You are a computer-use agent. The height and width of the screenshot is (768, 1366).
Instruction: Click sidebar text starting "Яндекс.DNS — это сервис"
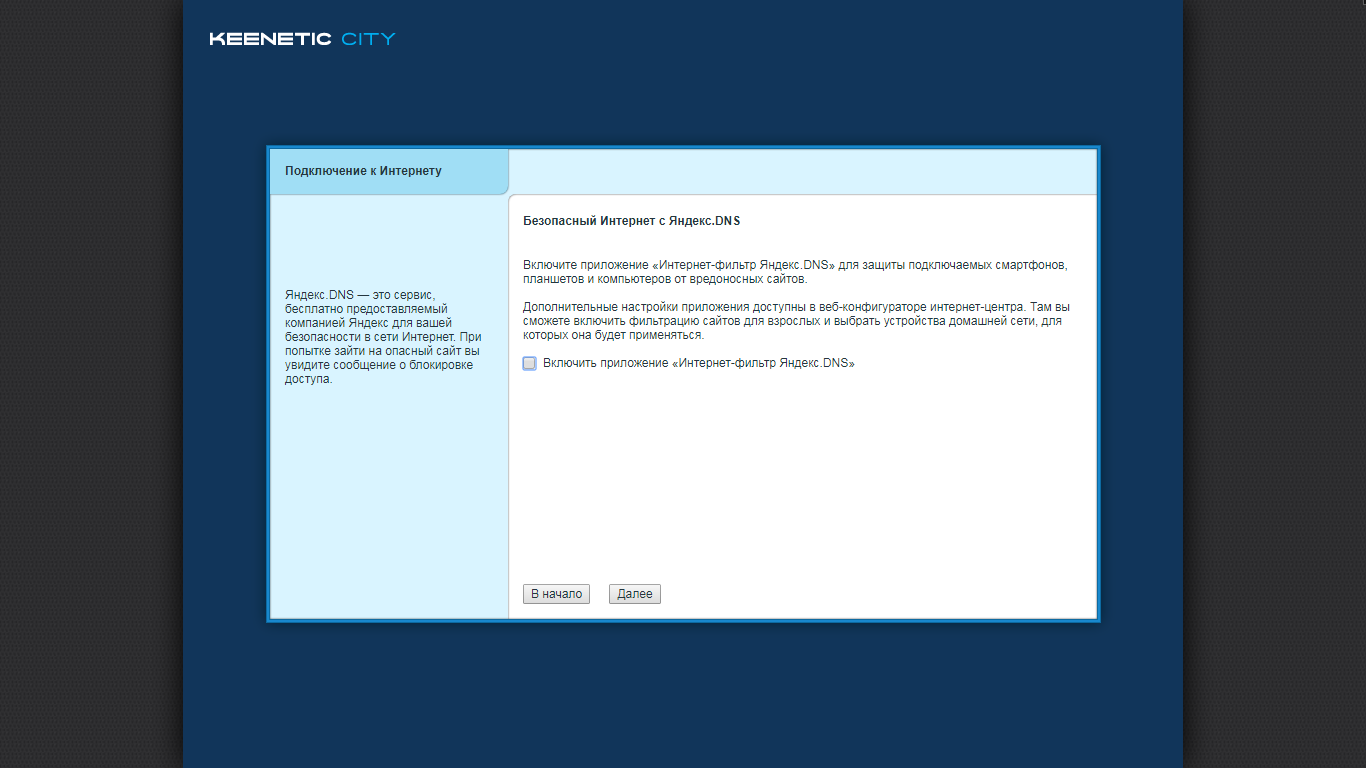pyautogui.click(x=383, y=337)
